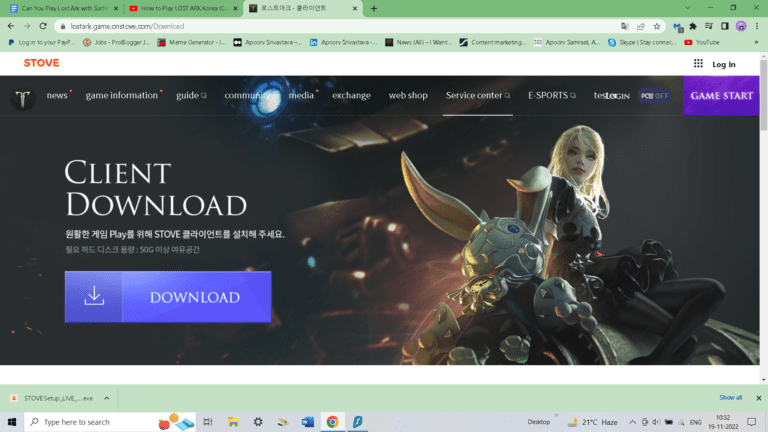The height and width of the screenshot is (432, 768).
Task: Open the news menu
Action: [57, 96]
